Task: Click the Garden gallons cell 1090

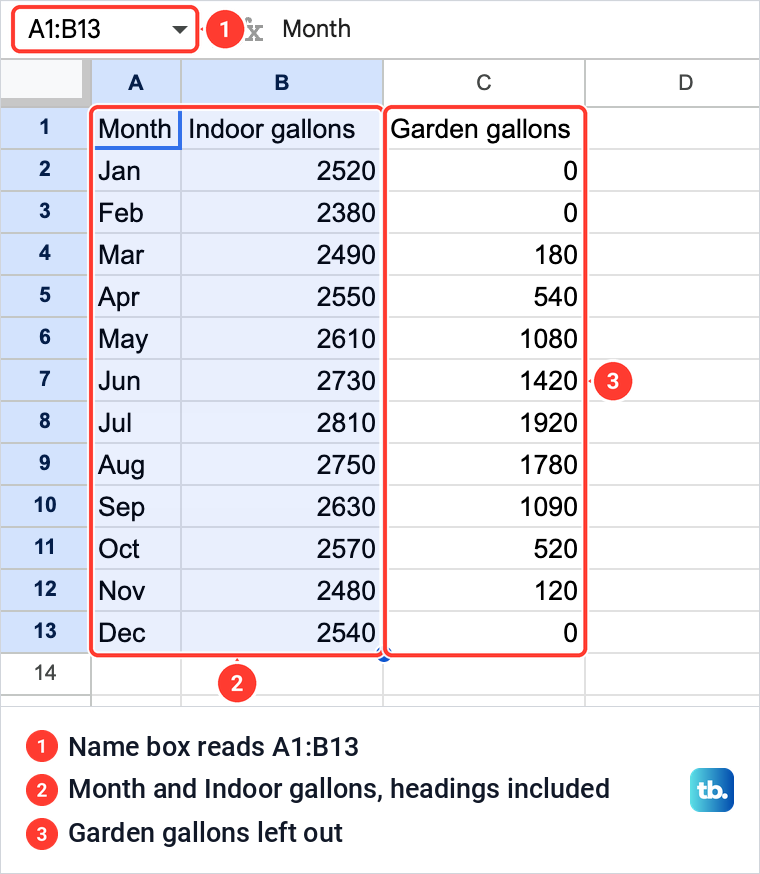Action: 484,506
